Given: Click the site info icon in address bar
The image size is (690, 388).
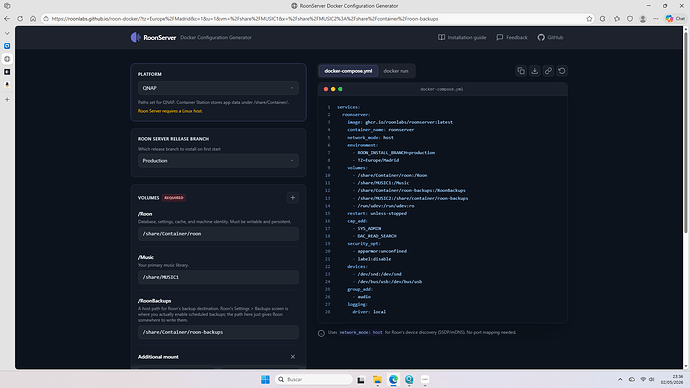Looking at the screenshot, I should pos(46,19).
